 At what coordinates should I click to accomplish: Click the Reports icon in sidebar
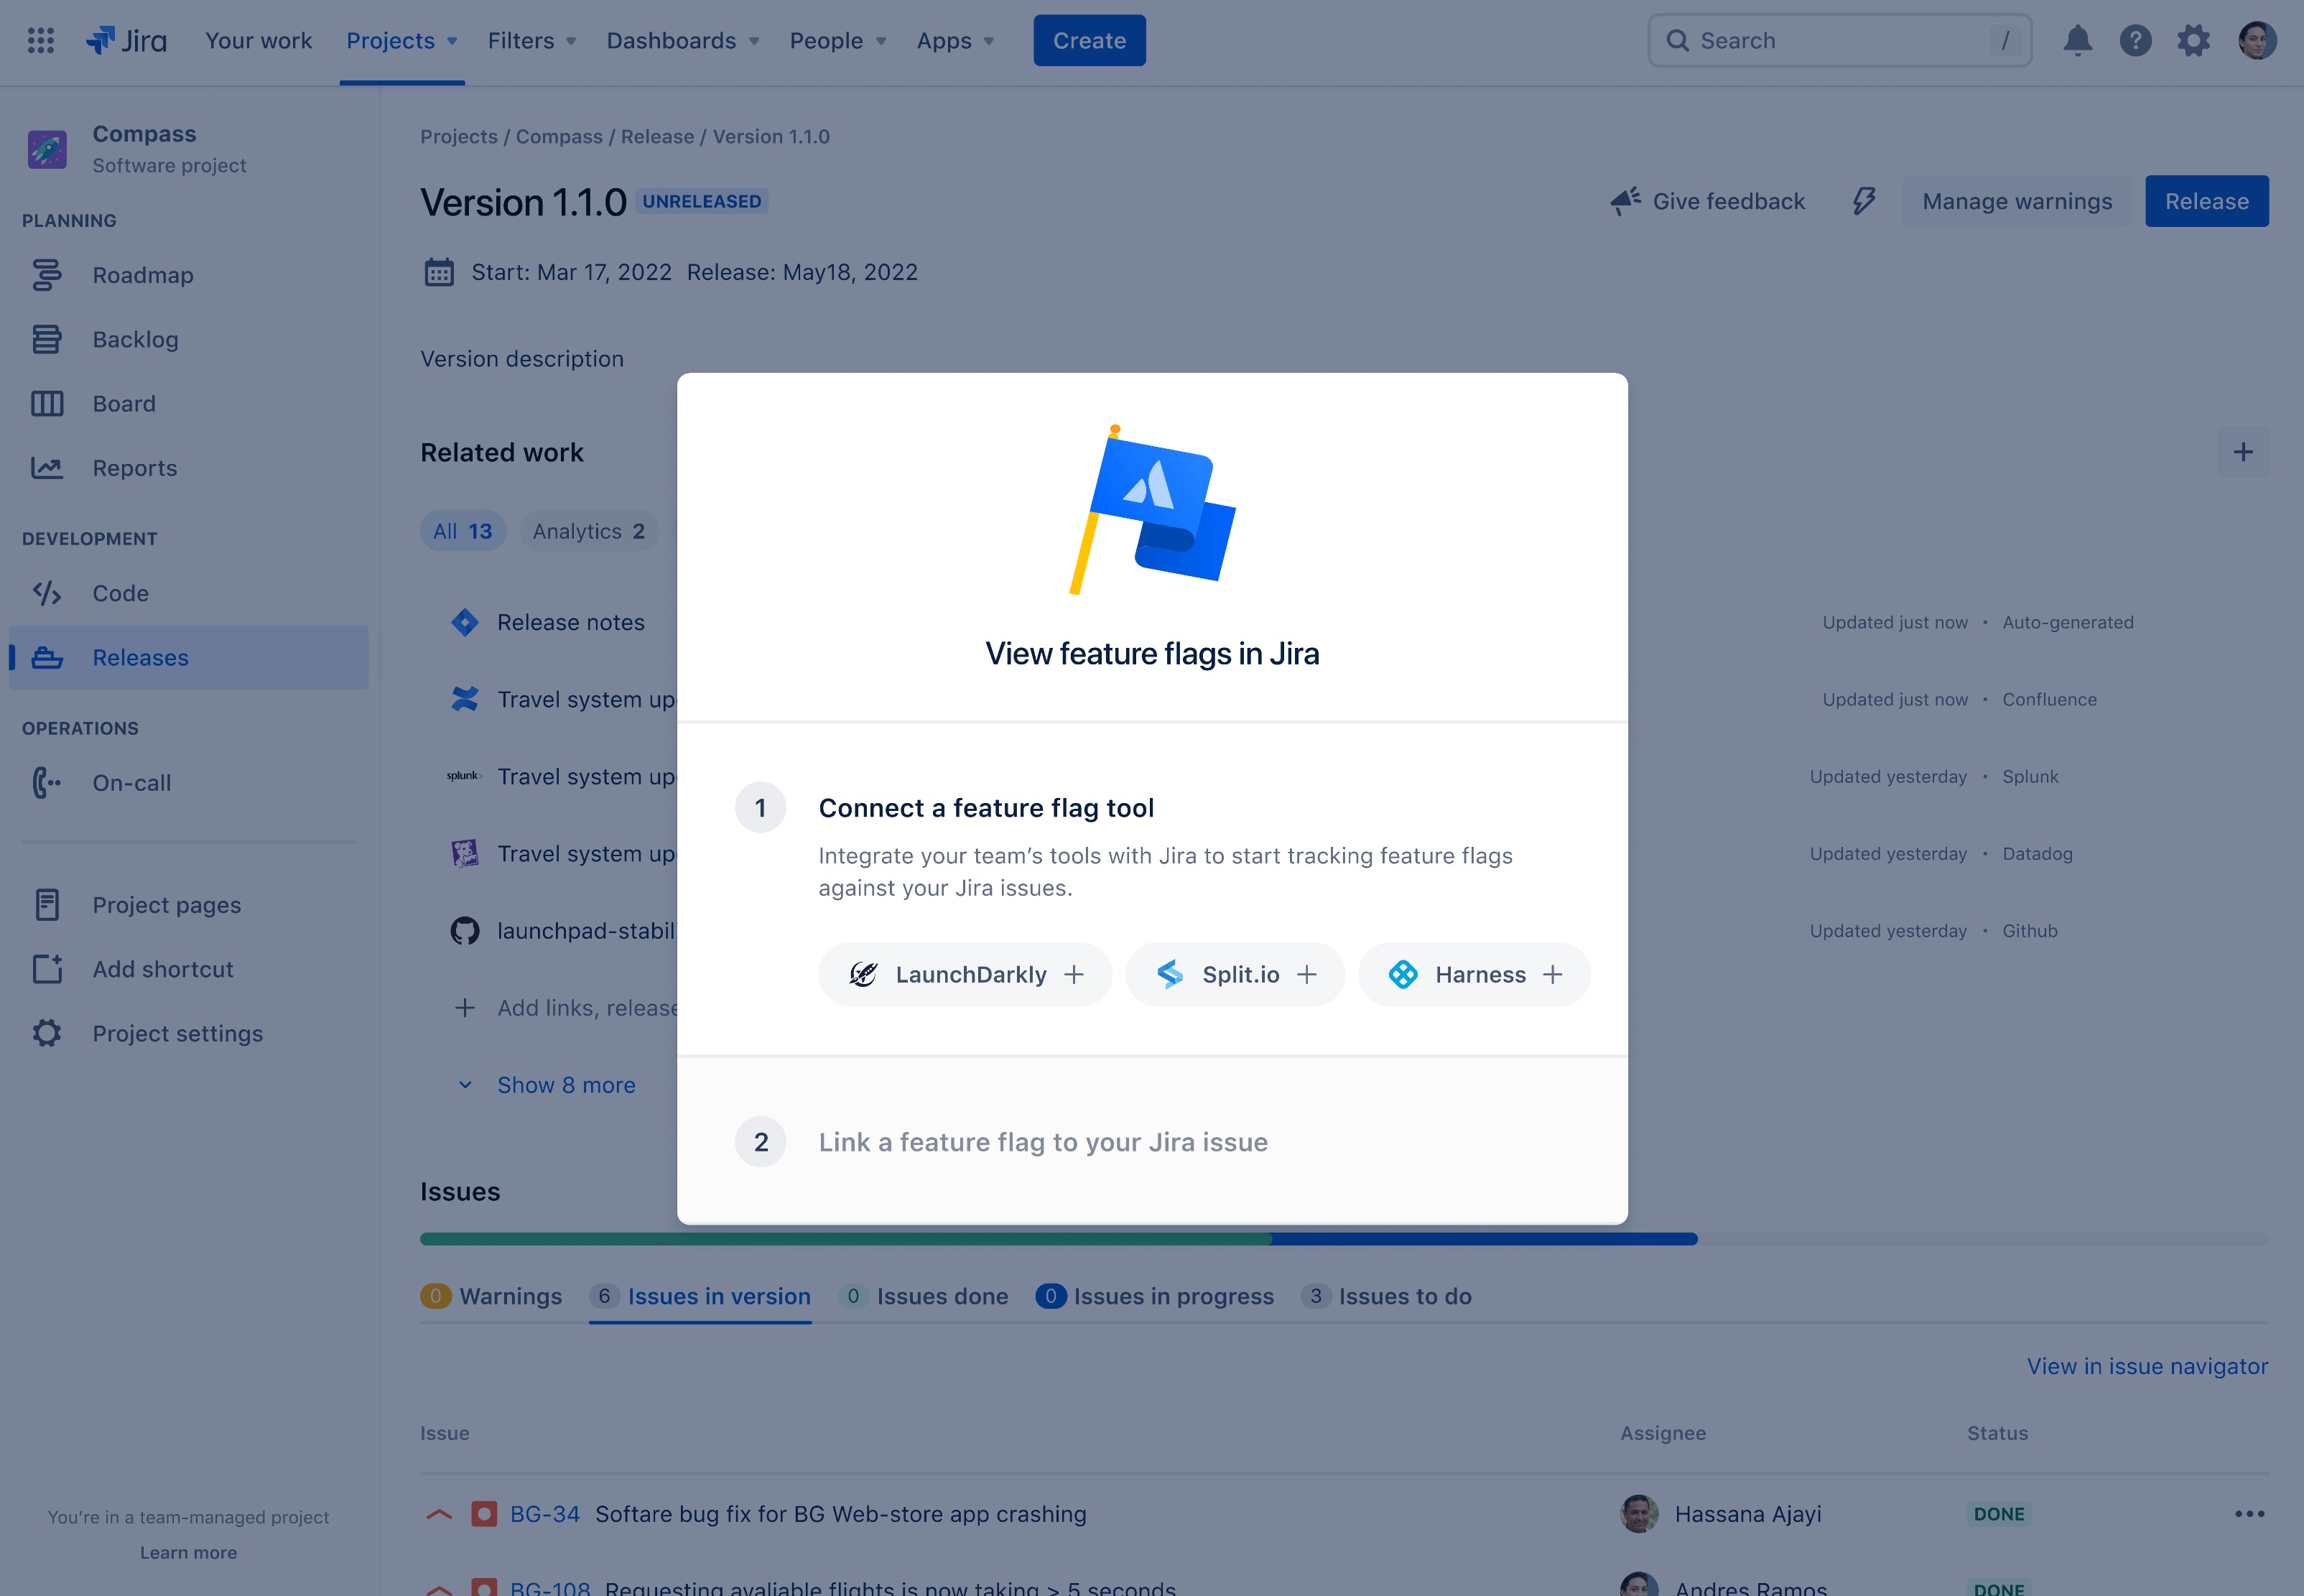pyautogui.click(x=47, y=465)
